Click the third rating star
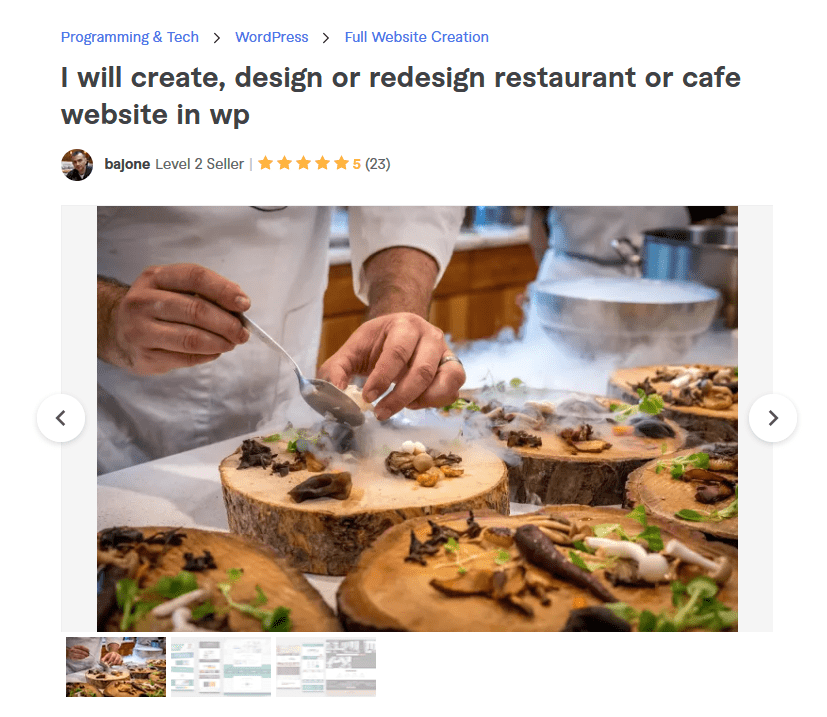Viewport: 827px width, 717px height. [x=303, y=163]
